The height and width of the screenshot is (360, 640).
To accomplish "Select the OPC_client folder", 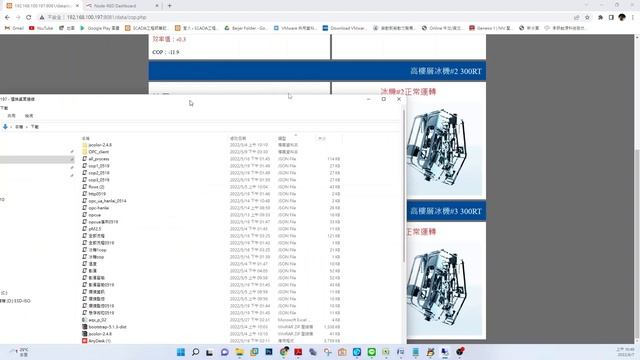I will 99,152.
